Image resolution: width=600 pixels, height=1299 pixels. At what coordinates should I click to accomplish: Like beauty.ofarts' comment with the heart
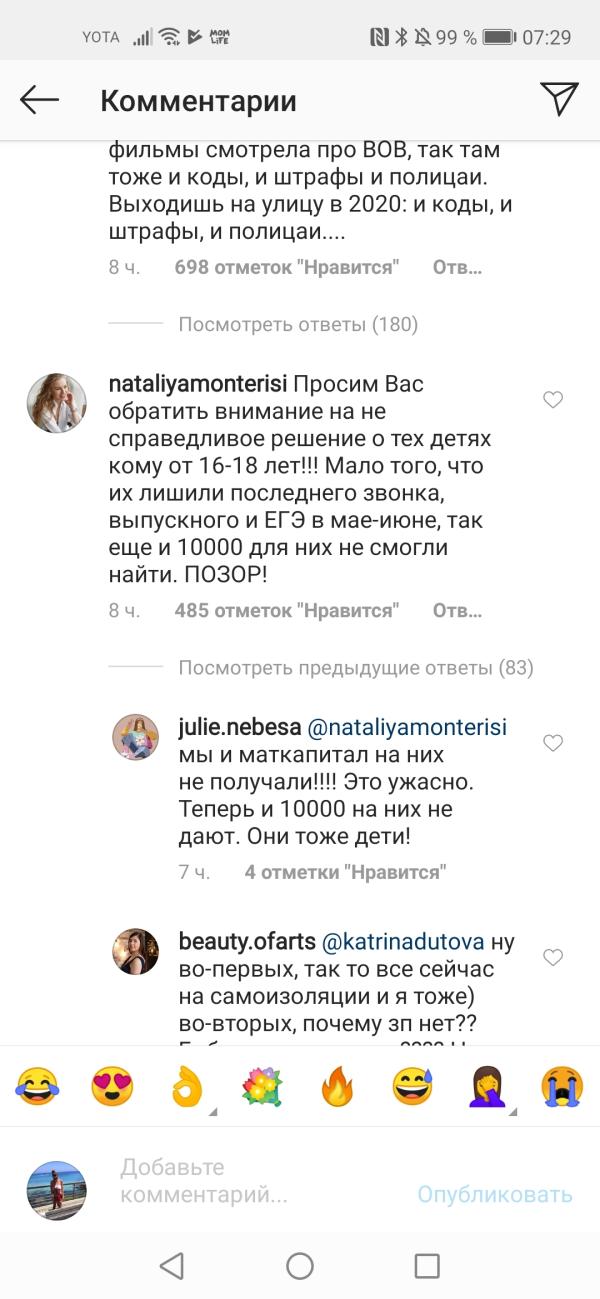coord(553,957)
